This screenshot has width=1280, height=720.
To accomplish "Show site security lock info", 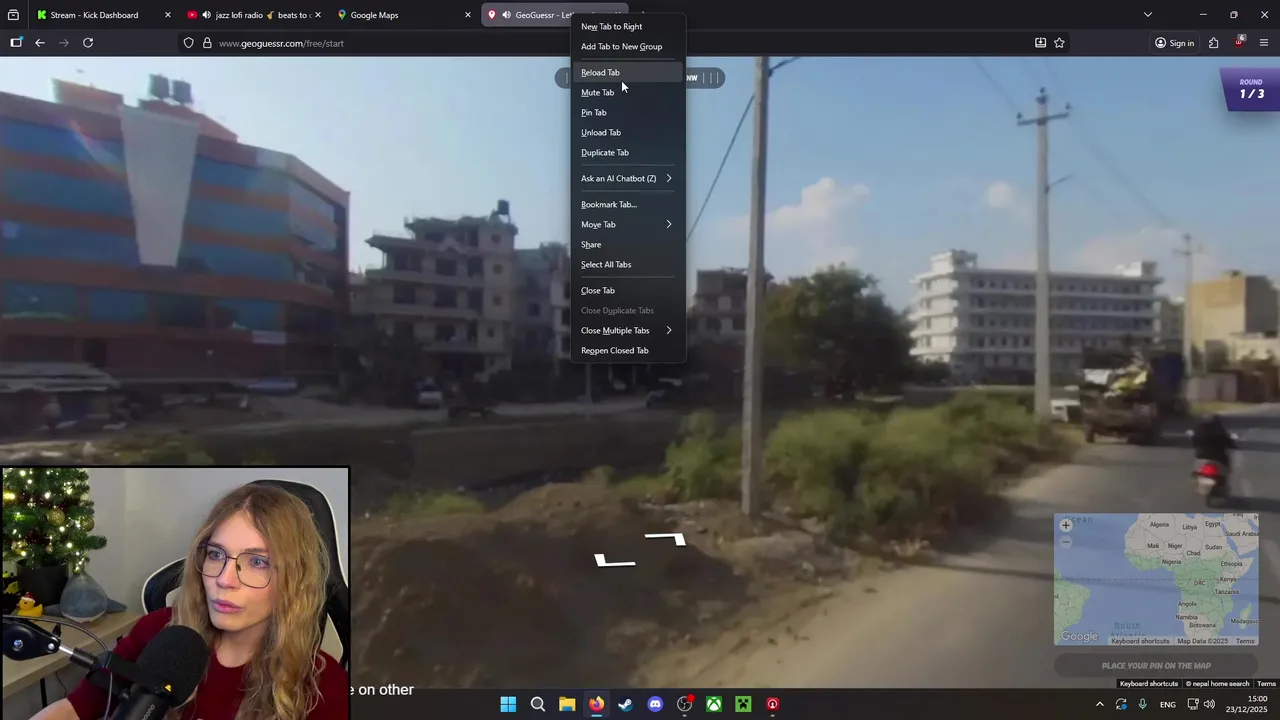I will pyautogui.click(x=207, y=43).
